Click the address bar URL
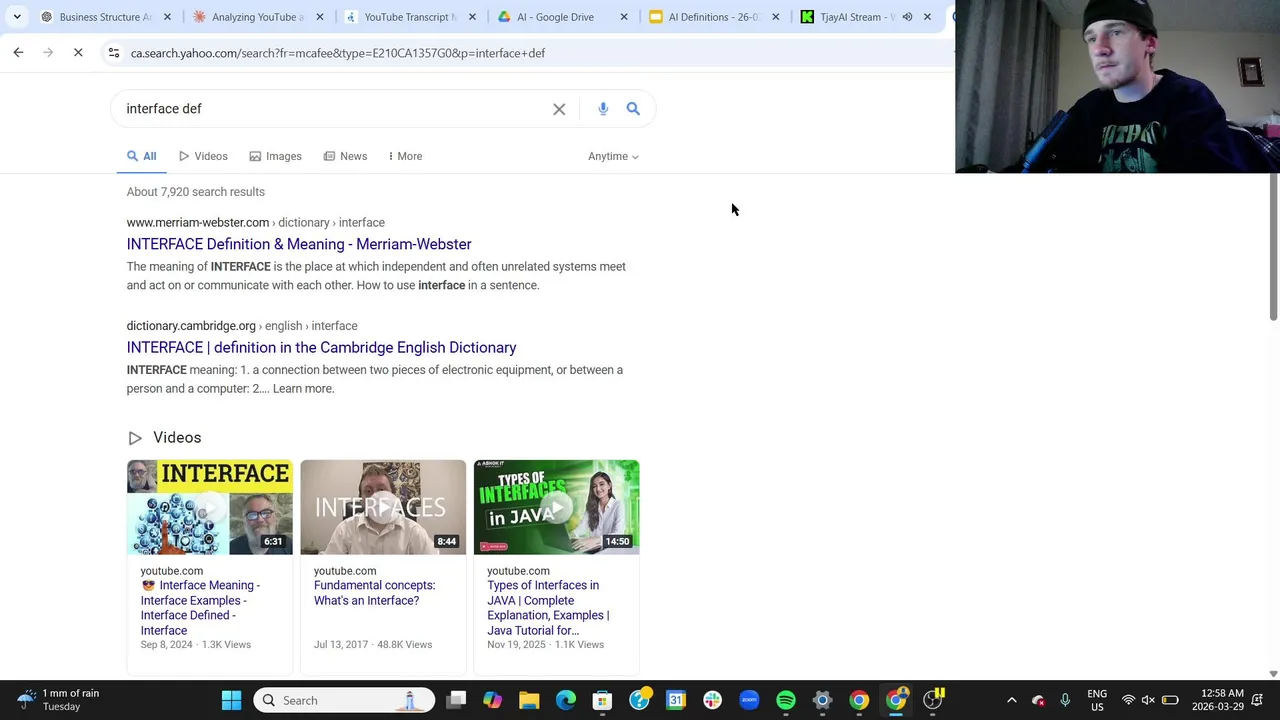This screenshot has height=720, width=1280. [338, 53]
